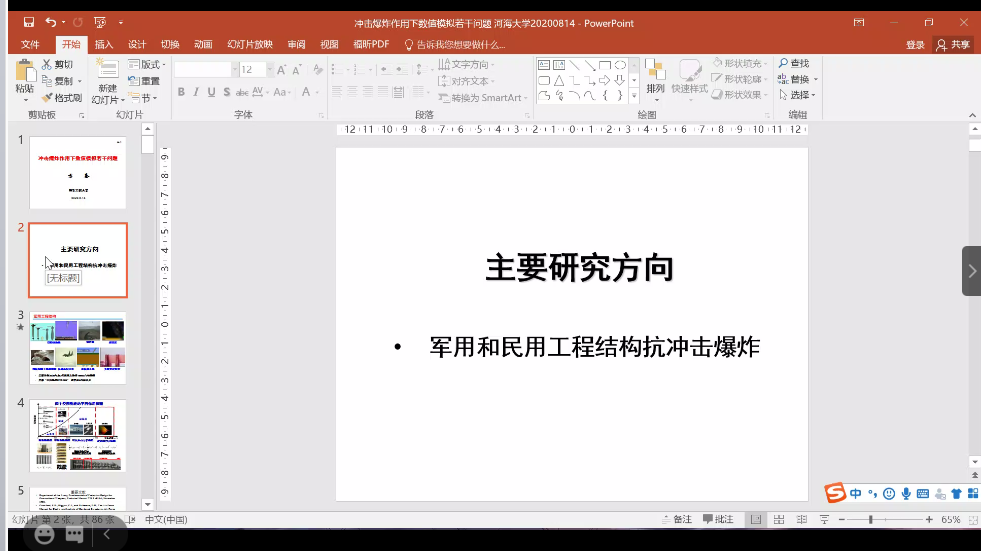Toggle Underline text formatting
This screenshot has width=981, height=551.
211,92
